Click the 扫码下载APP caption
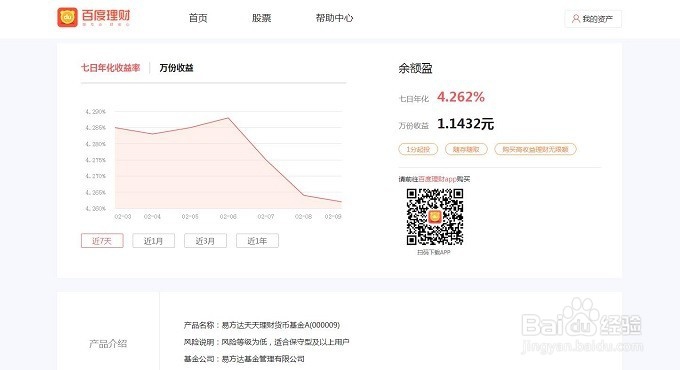This screenshot has width=680, height=370. point(434,252)
